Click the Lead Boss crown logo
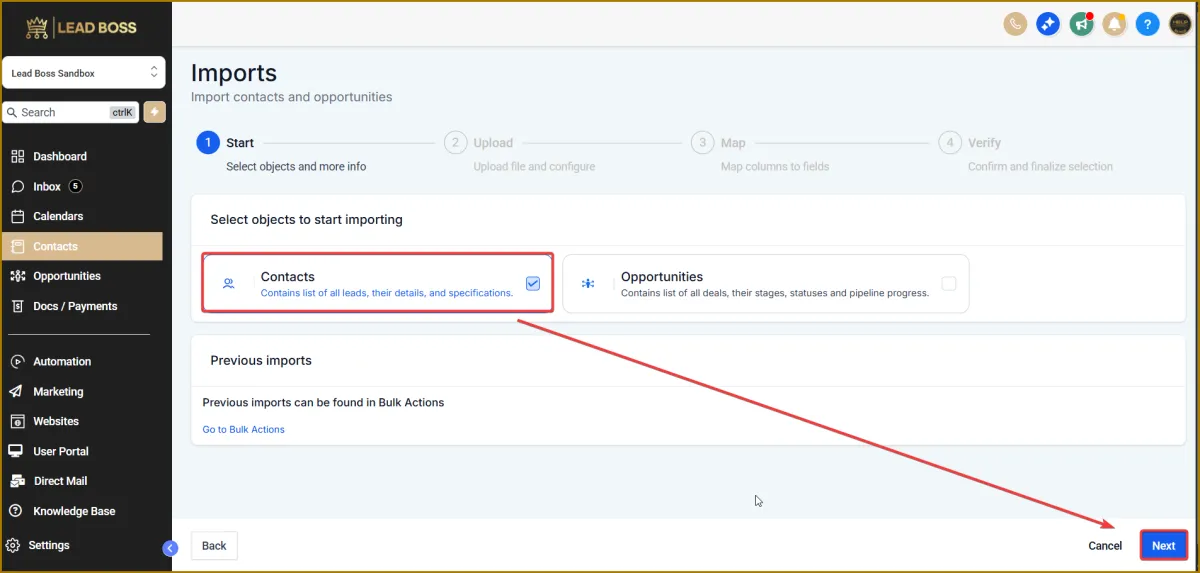The image size is (1200, 573). pos(37,27)
